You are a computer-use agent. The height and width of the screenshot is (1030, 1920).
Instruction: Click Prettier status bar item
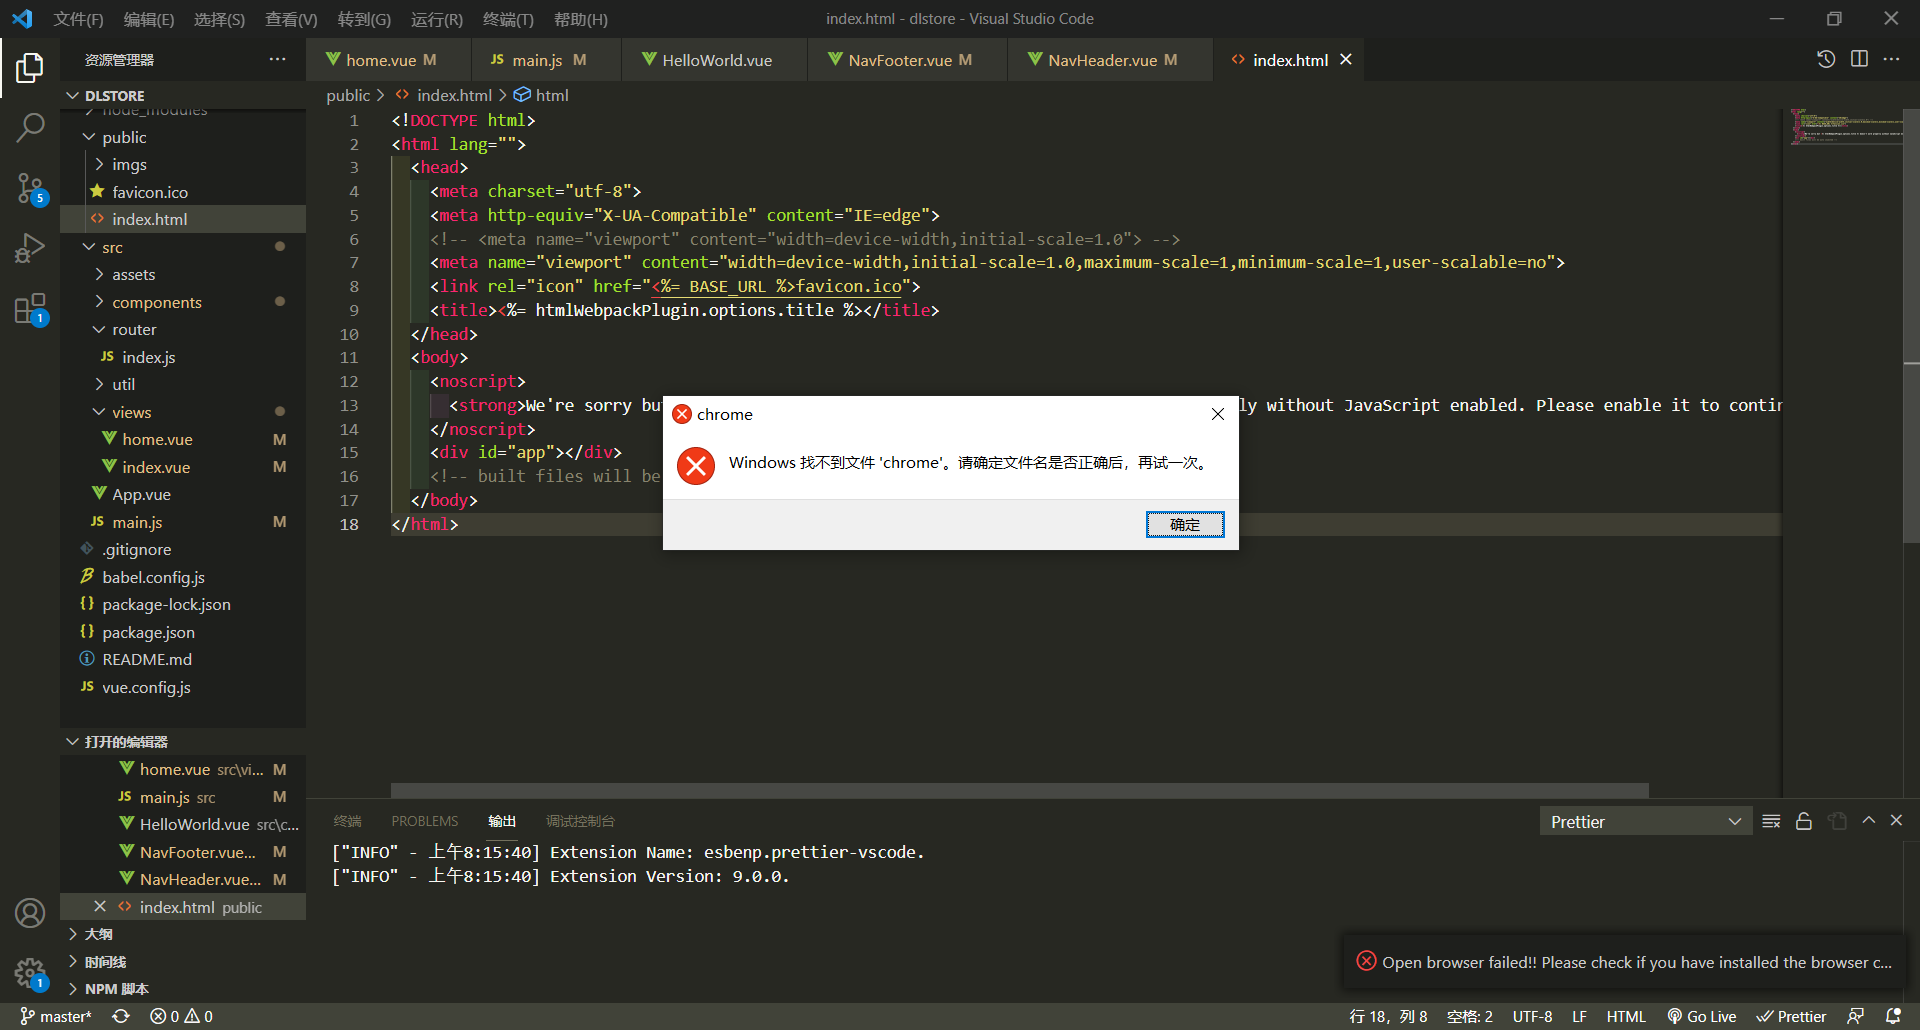point(1792,1016)
